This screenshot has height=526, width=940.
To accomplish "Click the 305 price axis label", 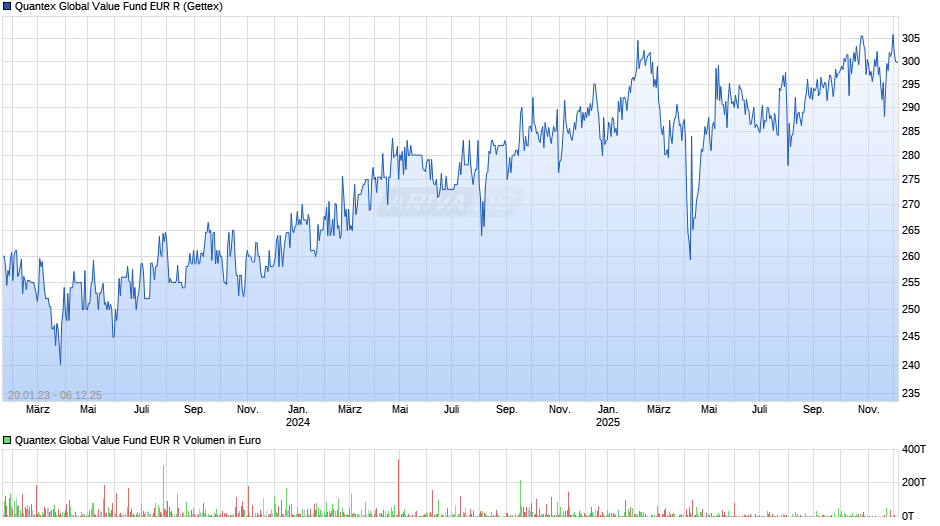I will click(x=911, y=38).
